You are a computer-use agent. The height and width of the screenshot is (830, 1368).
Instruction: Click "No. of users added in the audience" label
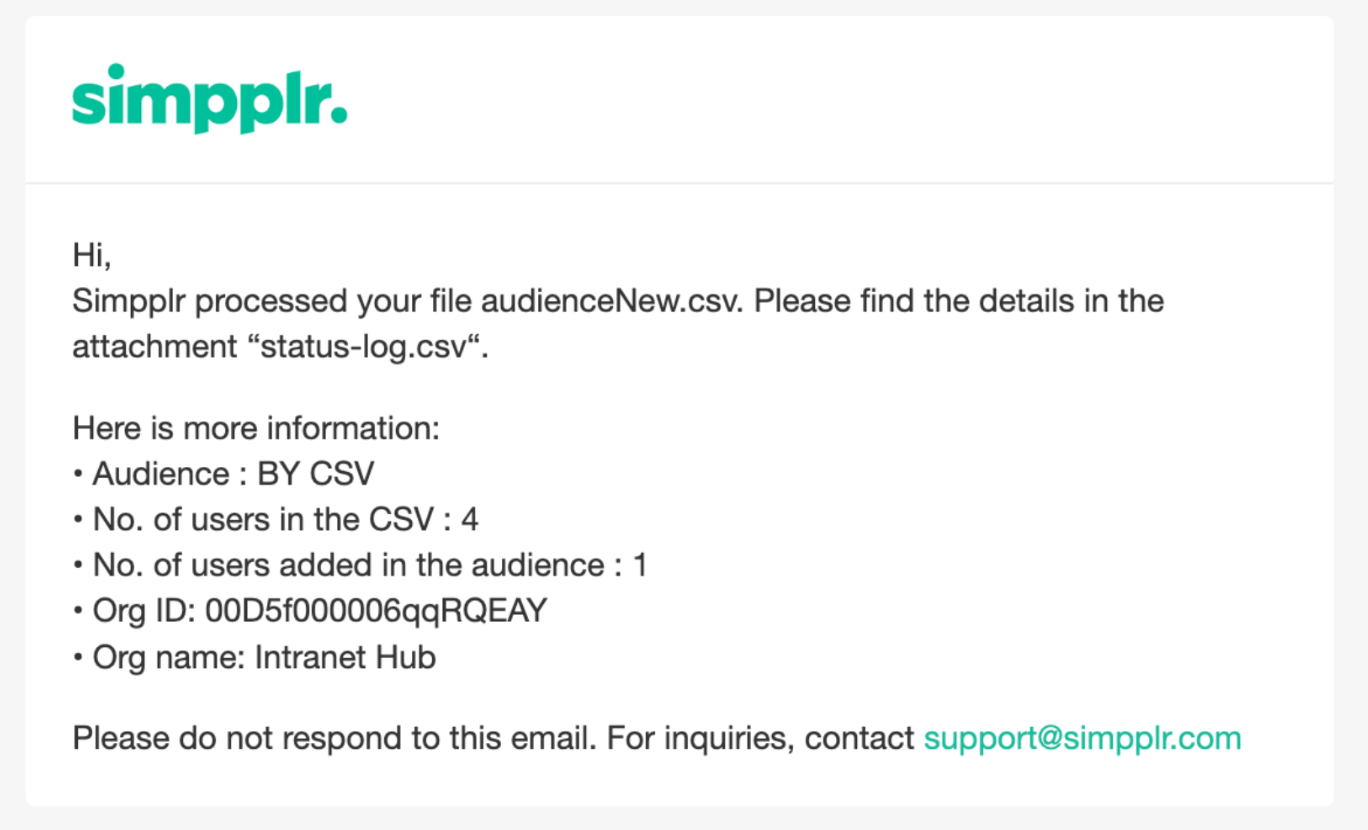[x=349, y=566]
